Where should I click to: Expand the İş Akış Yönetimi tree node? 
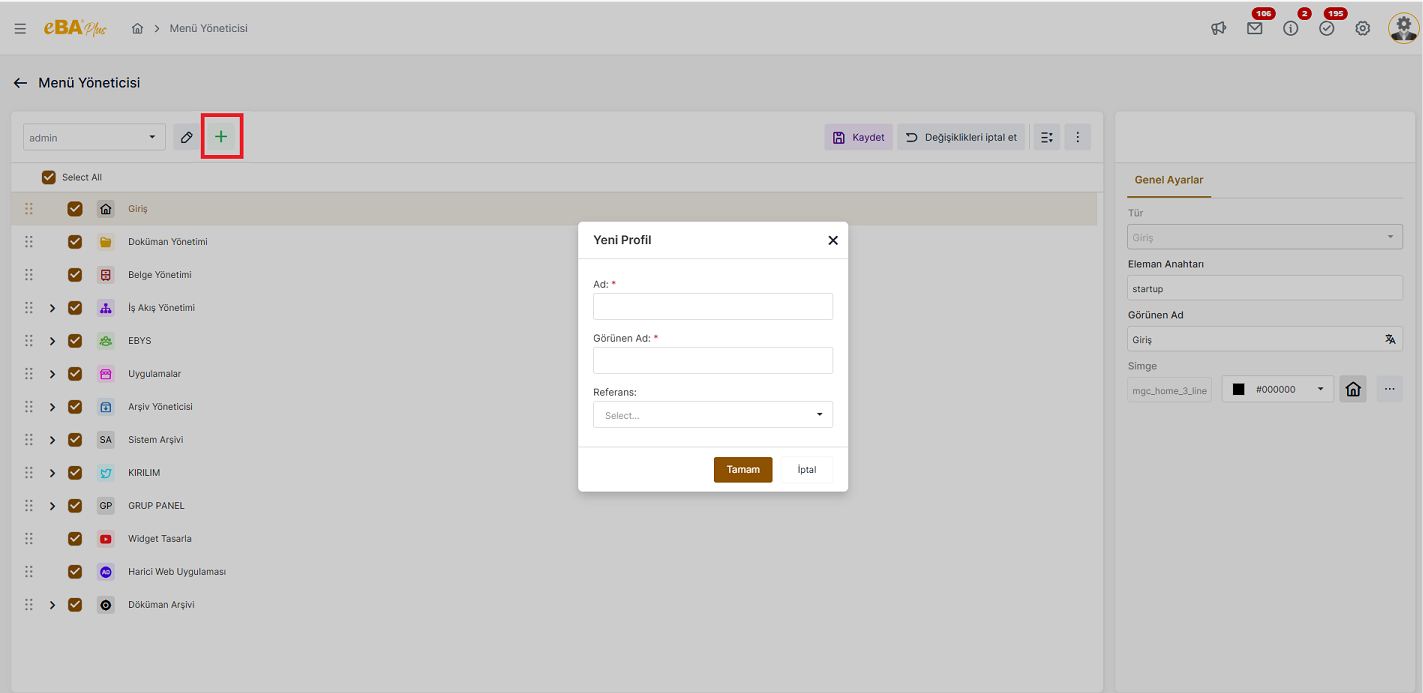[52, 308]
